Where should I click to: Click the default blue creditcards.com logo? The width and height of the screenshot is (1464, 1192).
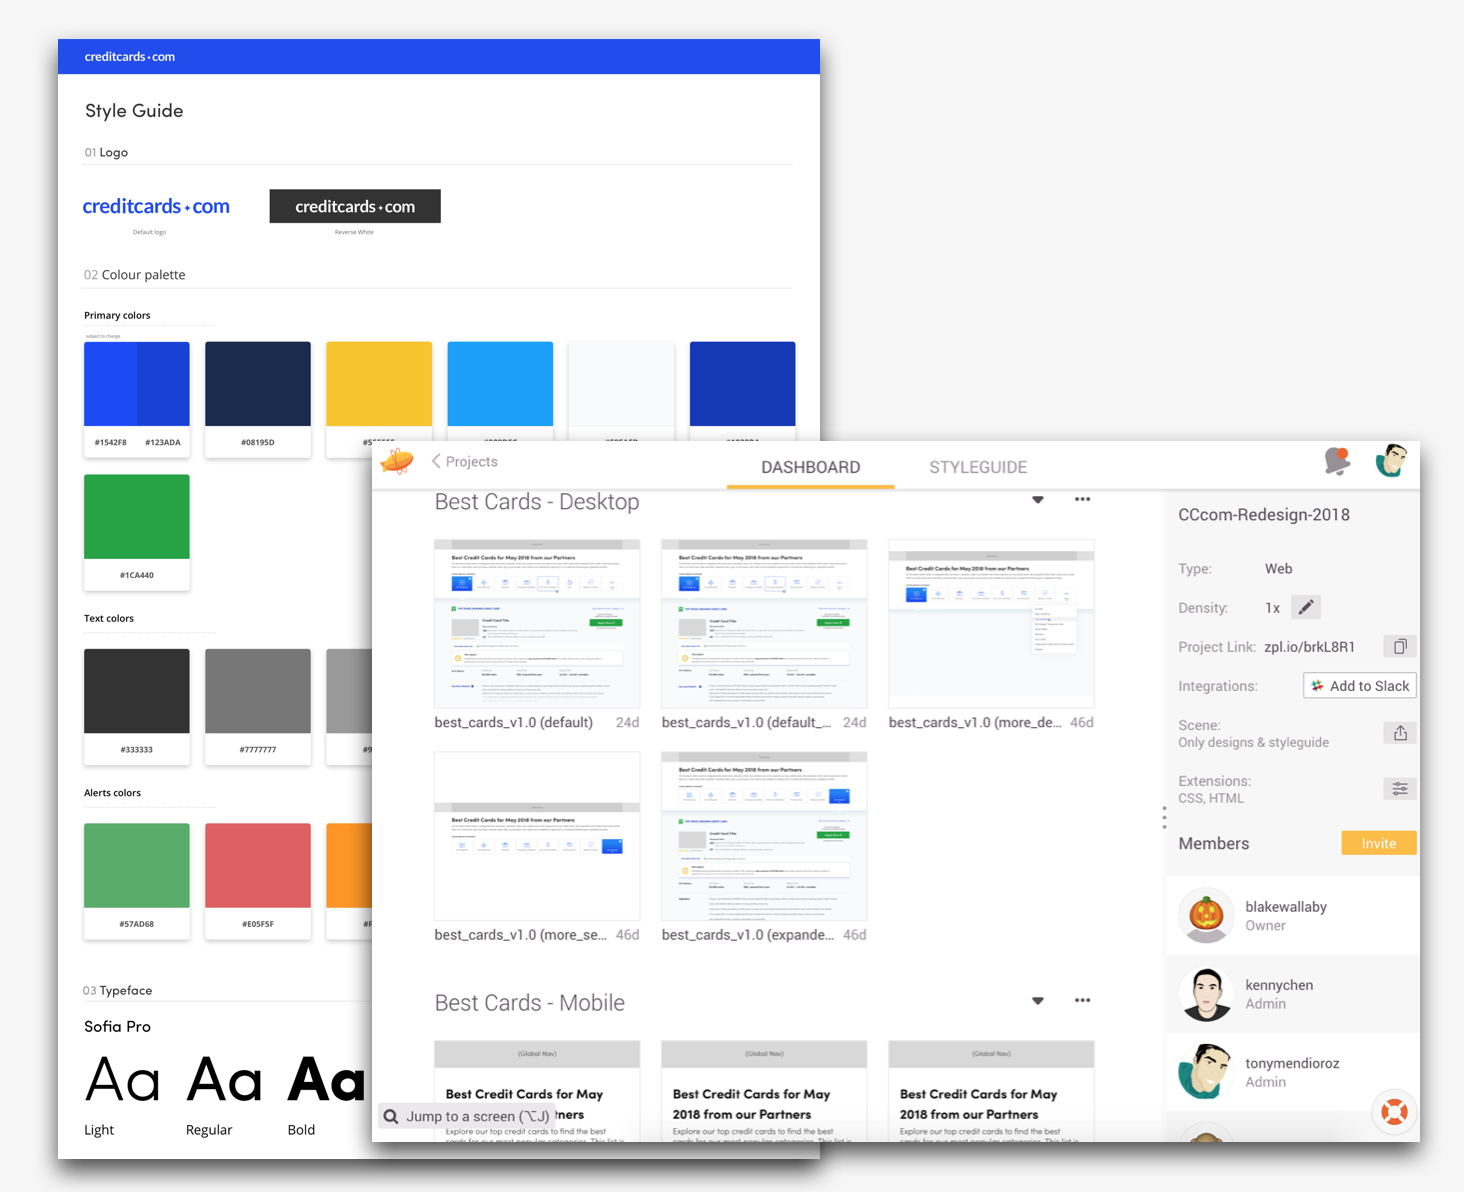coord(156,206)
